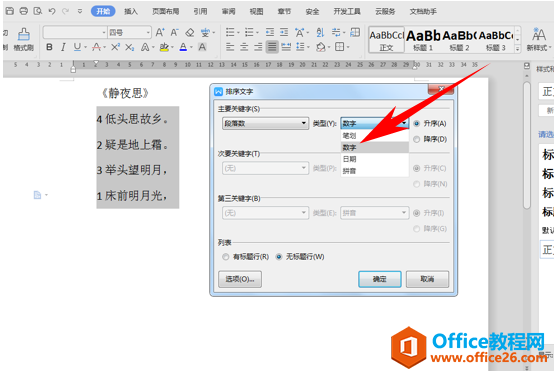Screen dimensions: 554x375
Task: Decrease paragraph indent
Action: tap(270, 33)
